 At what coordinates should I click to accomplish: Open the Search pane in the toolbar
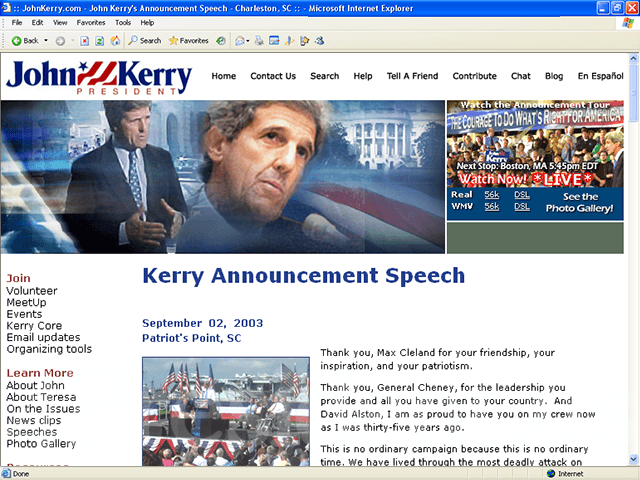(145, 41)
